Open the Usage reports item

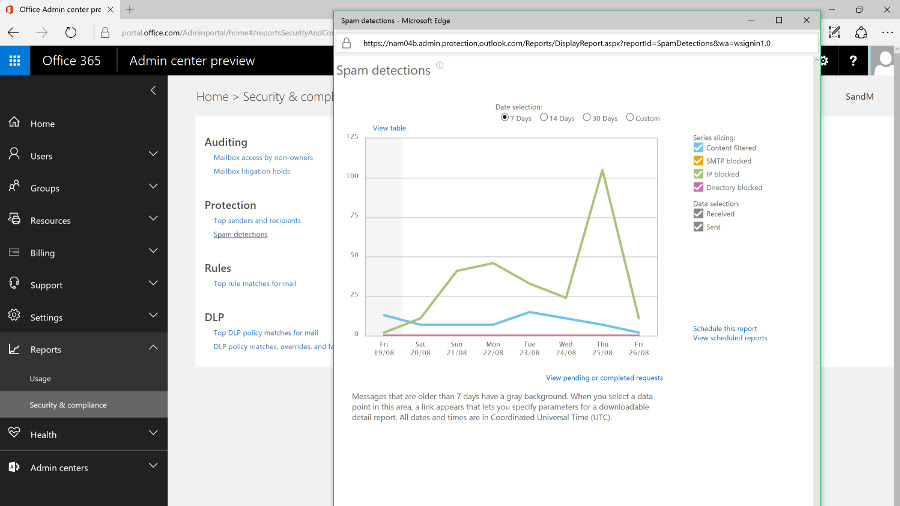tap(40, 379)
